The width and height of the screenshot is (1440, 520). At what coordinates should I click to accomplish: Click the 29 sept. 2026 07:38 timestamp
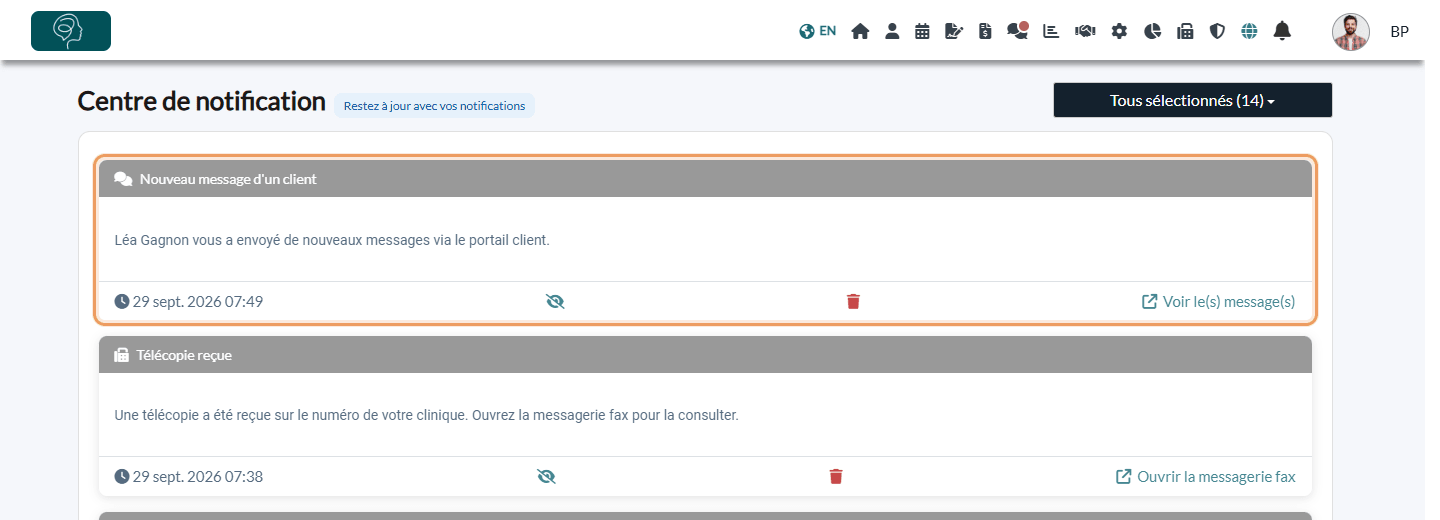click(189, 476)
